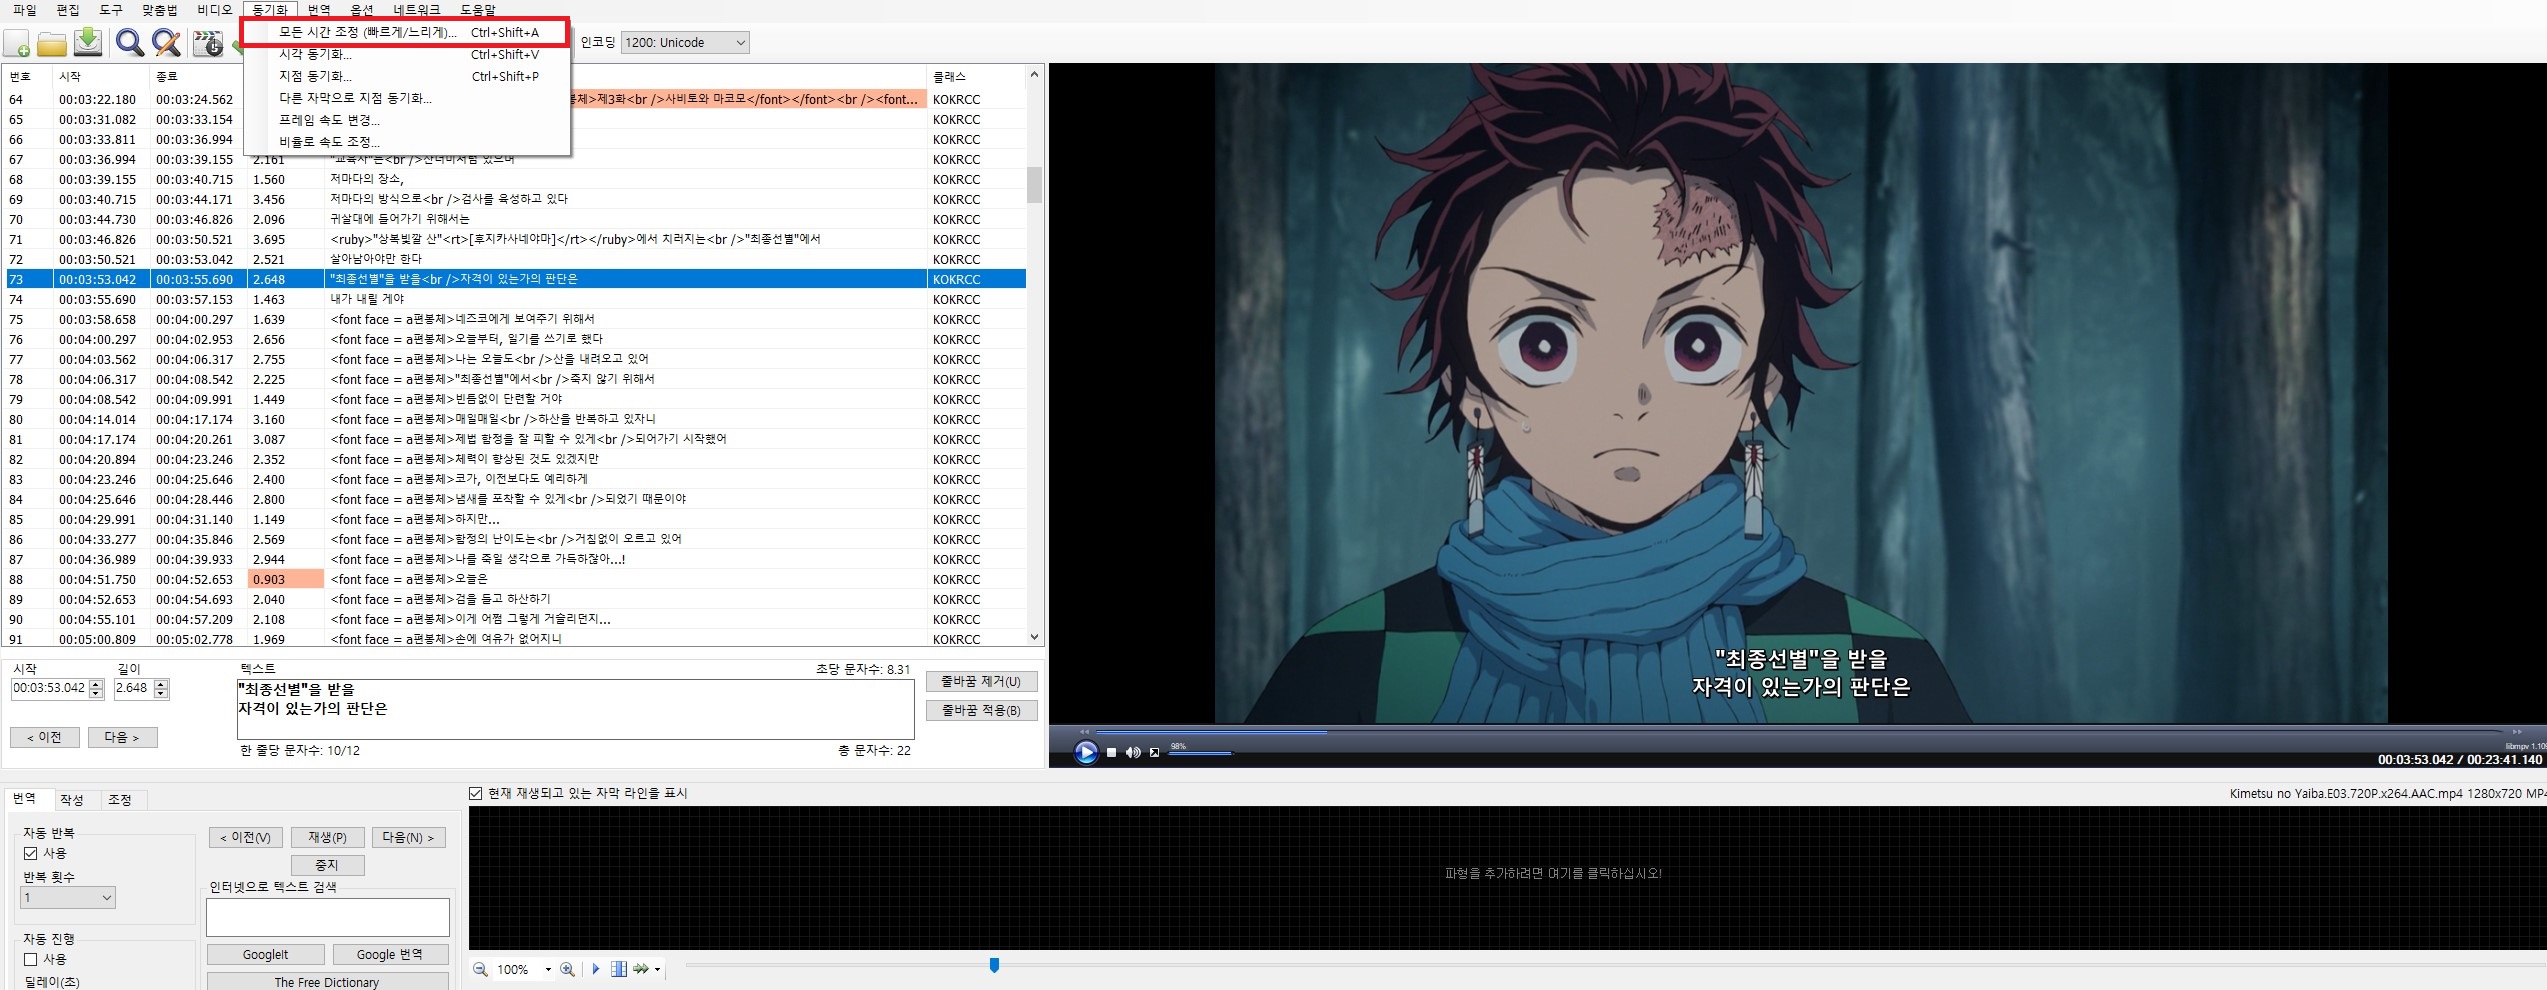
Task: Choose 프레임 속도 변경 menu entry
Action: click(x=407, y=120)
